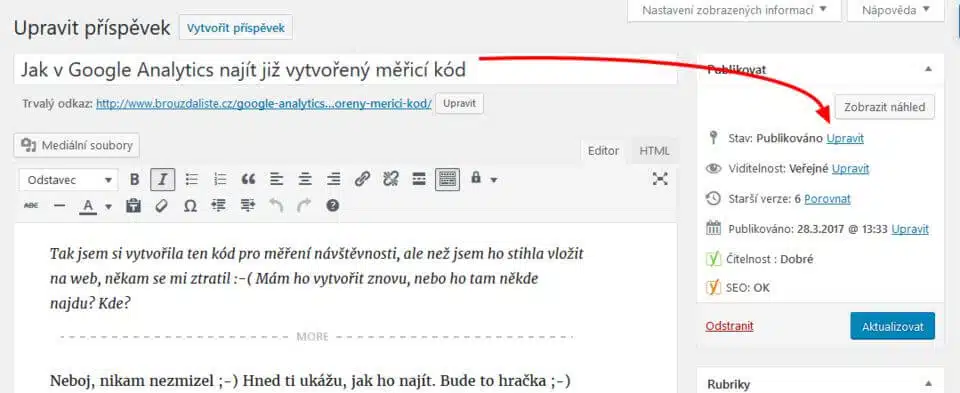Click the insert link icon

click(x=362, y=179)
